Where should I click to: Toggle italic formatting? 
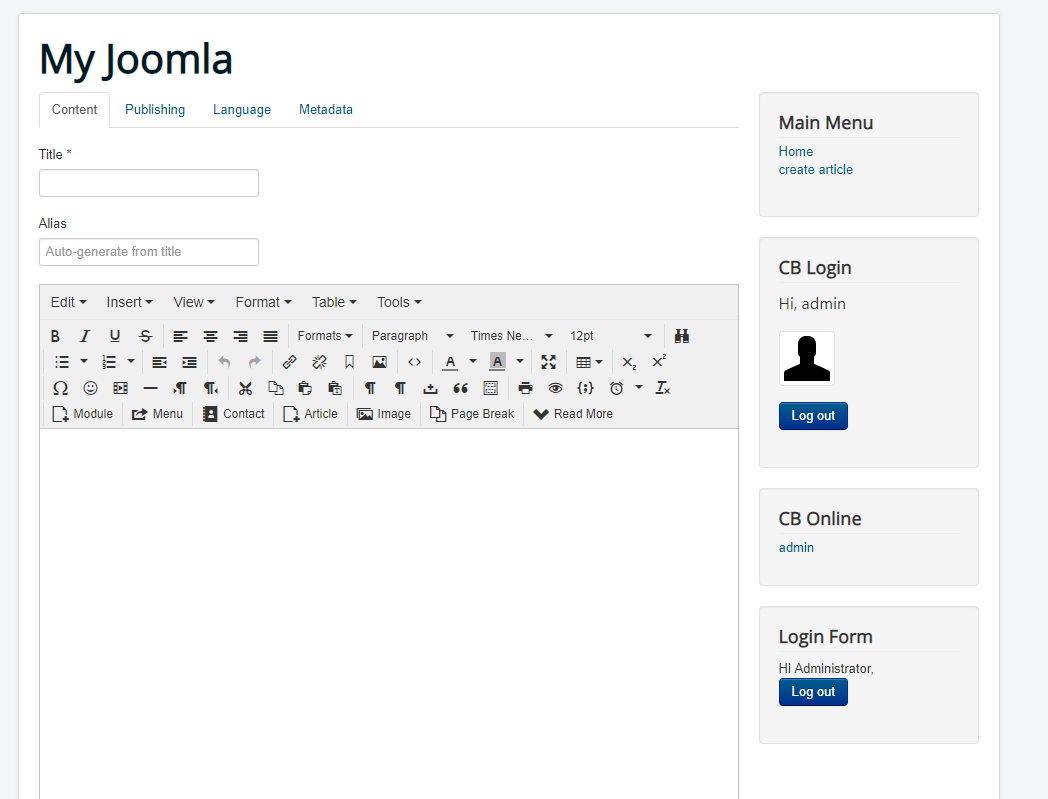tap(85, 336)
